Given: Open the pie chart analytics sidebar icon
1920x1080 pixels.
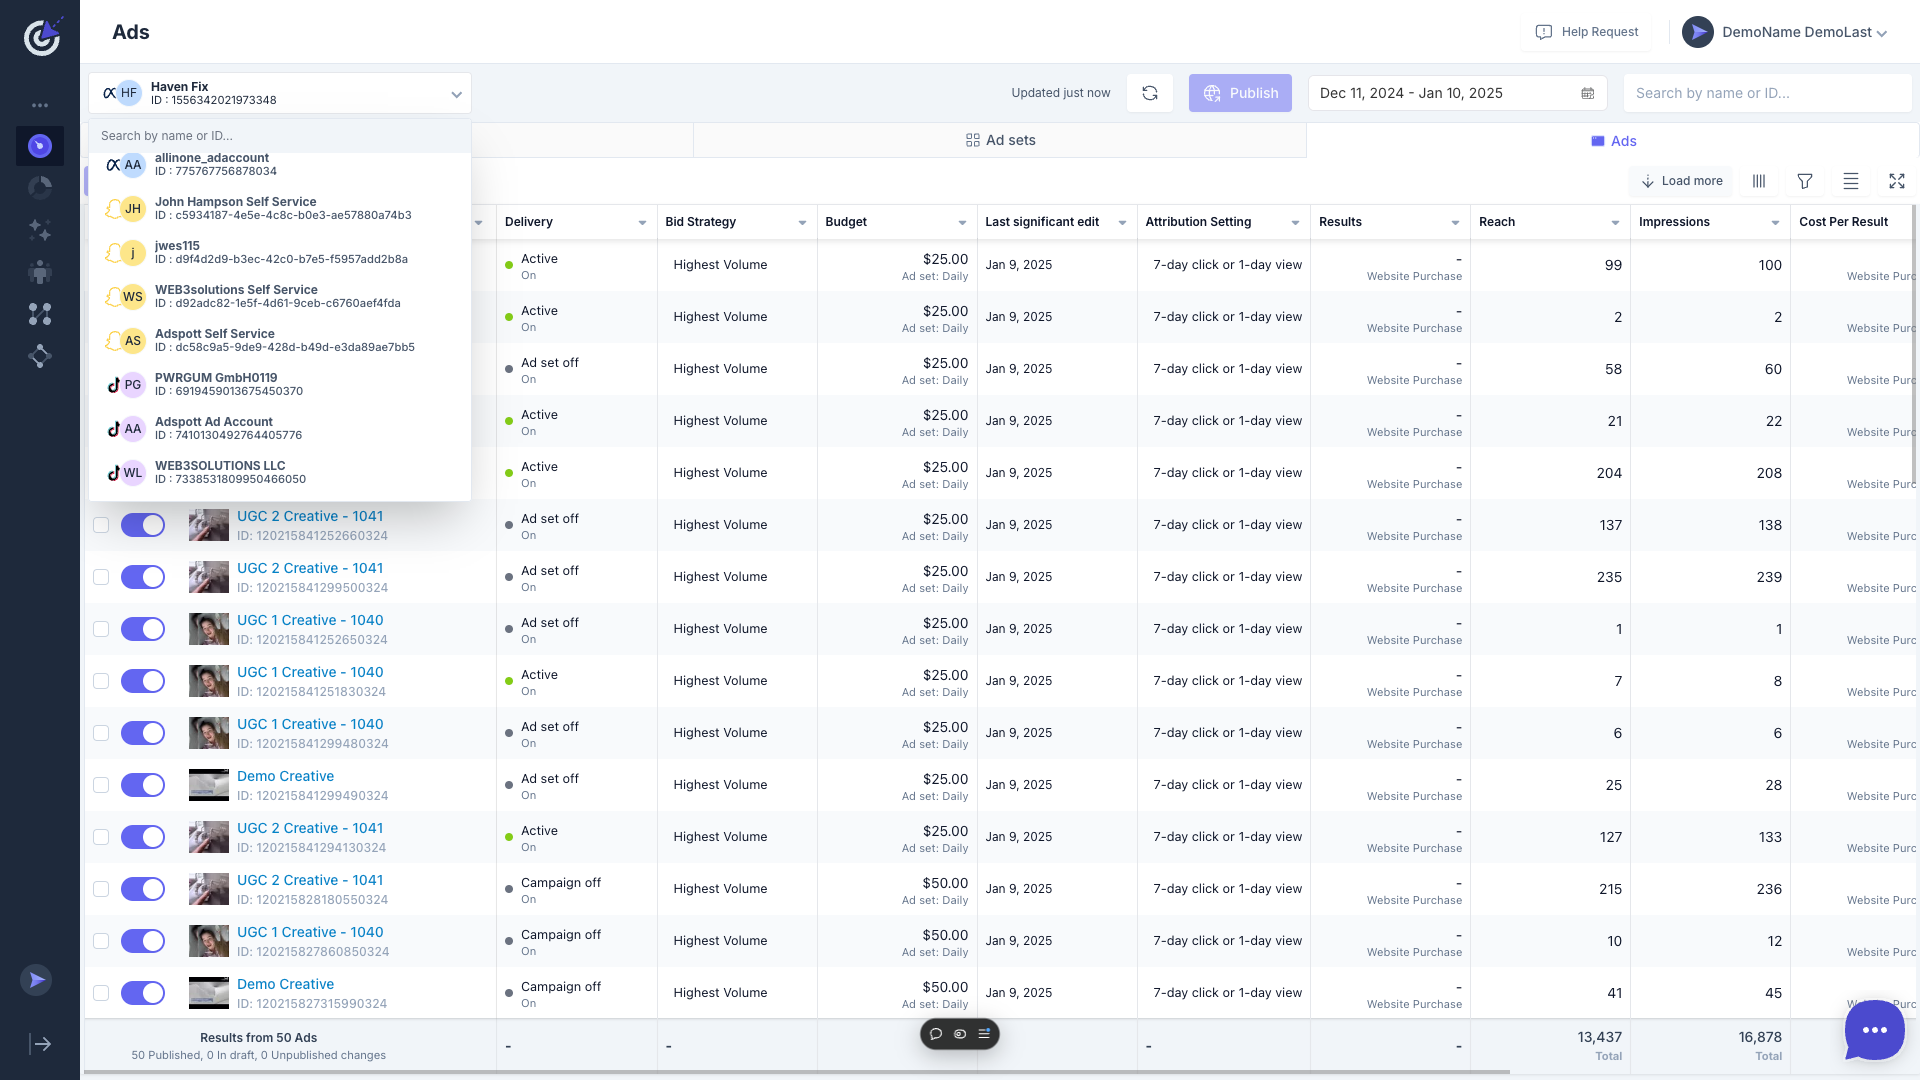Looking at the screenshot, I should click(x=40, y=188).
